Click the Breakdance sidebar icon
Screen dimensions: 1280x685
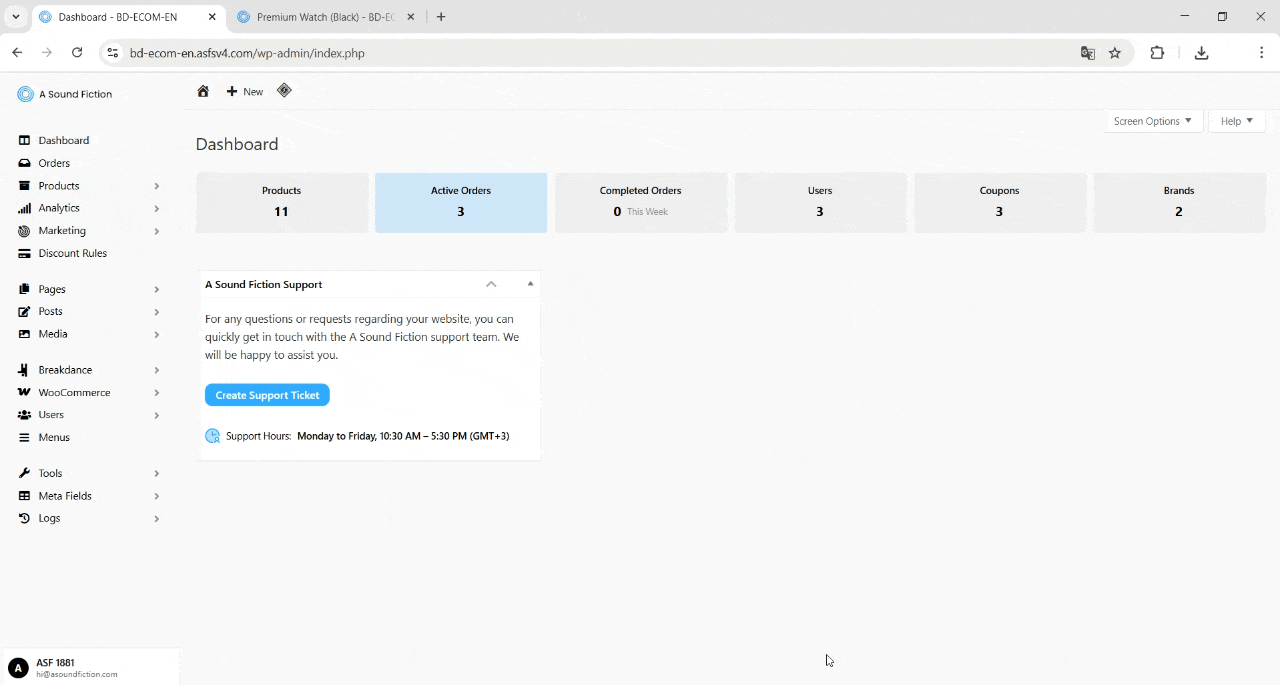(24, 369)
